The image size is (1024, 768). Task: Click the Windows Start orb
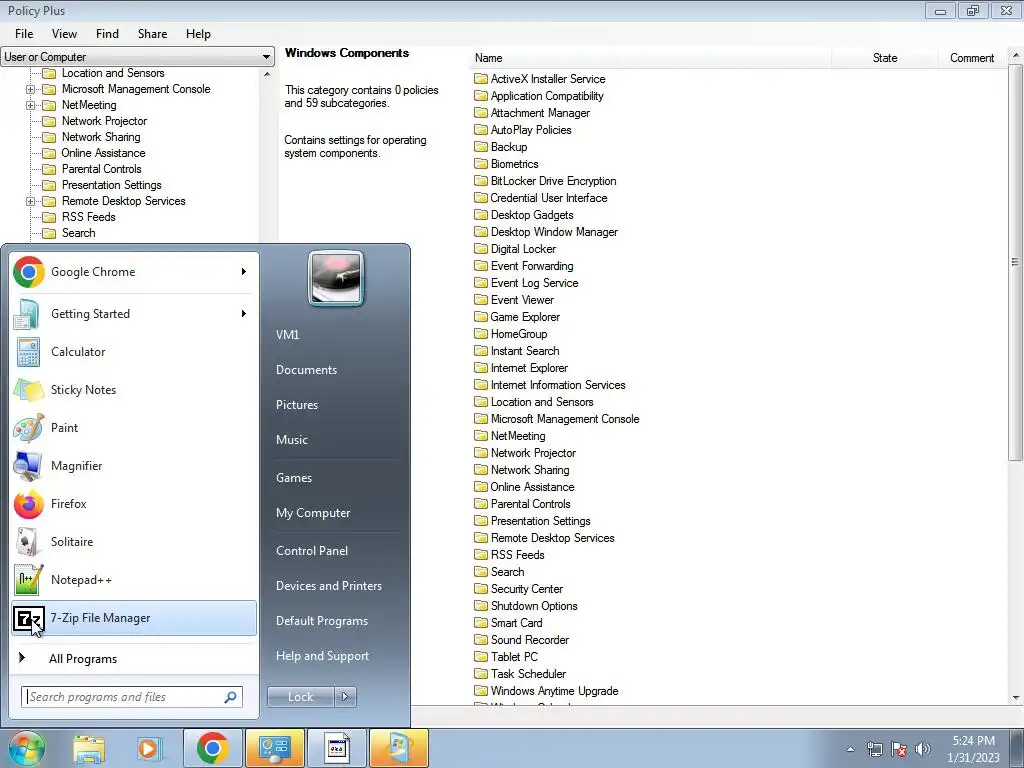point(26,748)
